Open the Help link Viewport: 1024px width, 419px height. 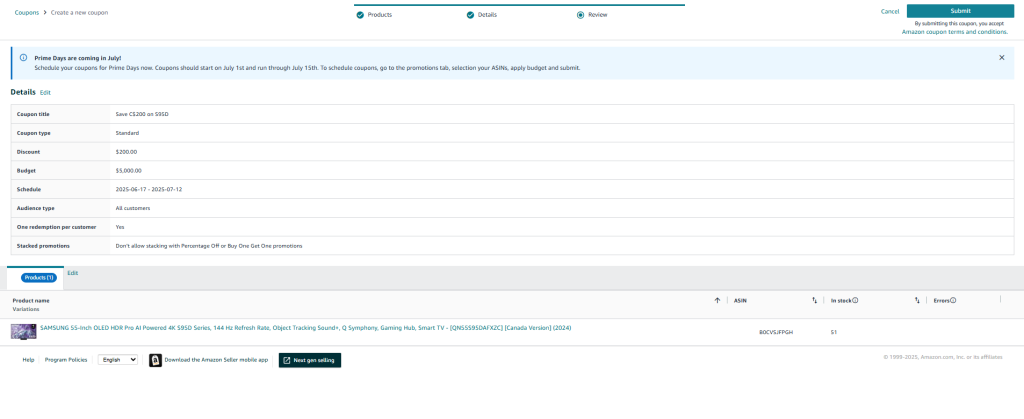point(28,360)
